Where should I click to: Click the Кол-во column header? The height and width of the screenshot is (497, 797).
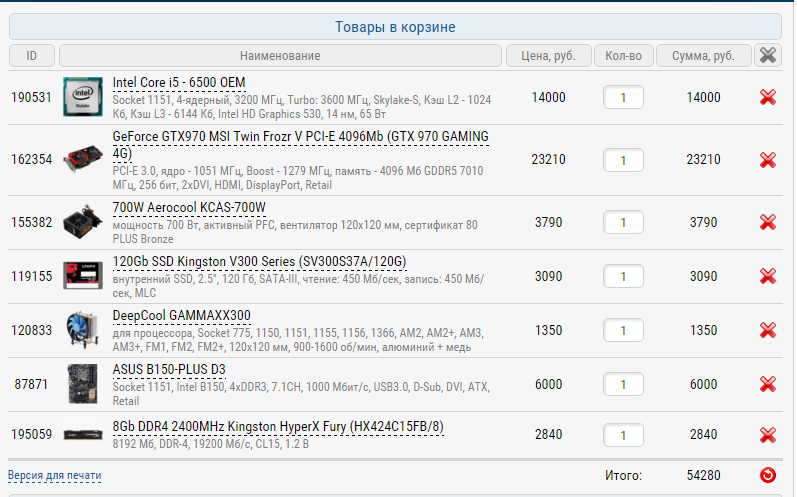coord(624,55)
